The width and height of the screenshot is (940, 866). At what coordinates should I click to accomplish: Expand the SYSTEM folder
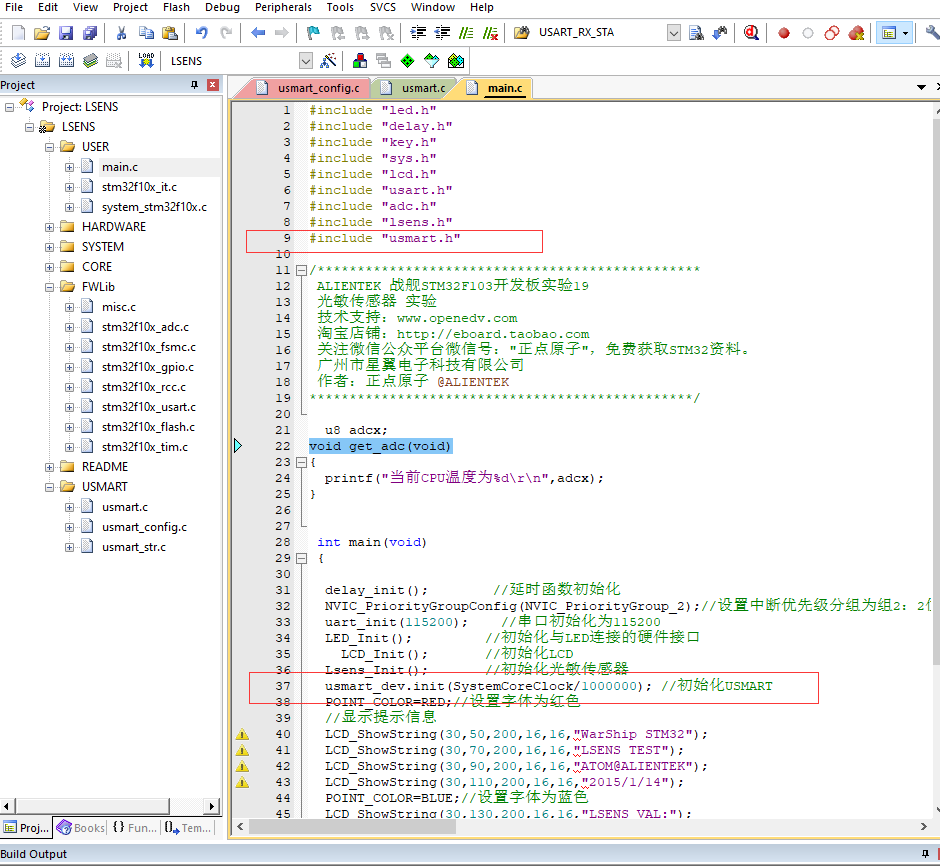(50, 248)
